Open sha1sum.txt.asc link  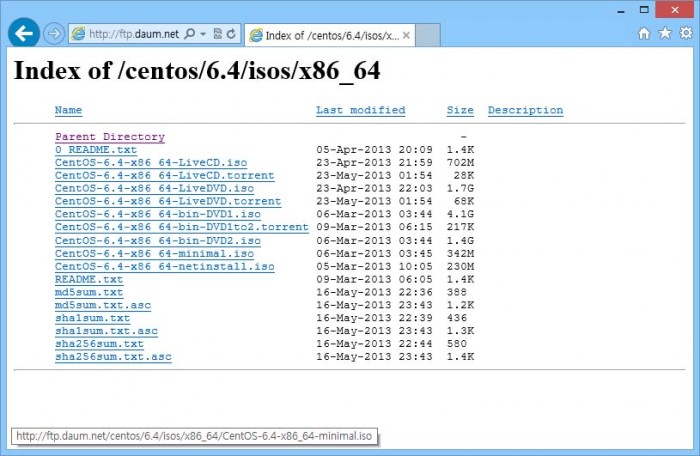(x=106, y=331)
